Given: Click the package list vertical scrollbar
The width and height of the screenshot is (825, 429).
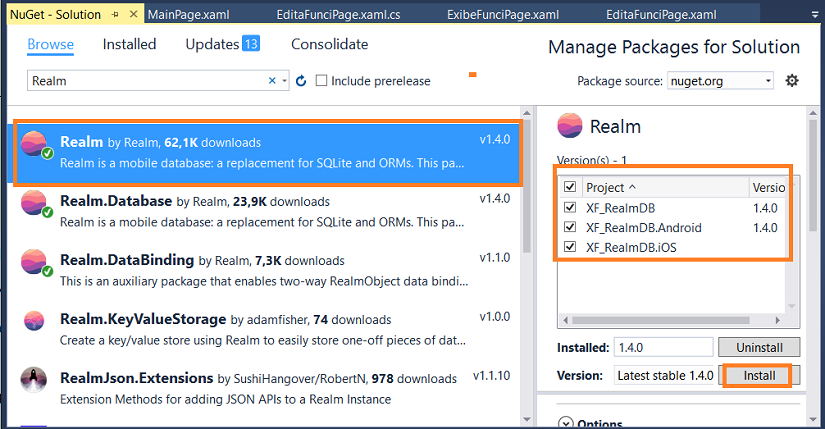Looking at the screenshot, I should pyautogui.click(x=527, y=187).
